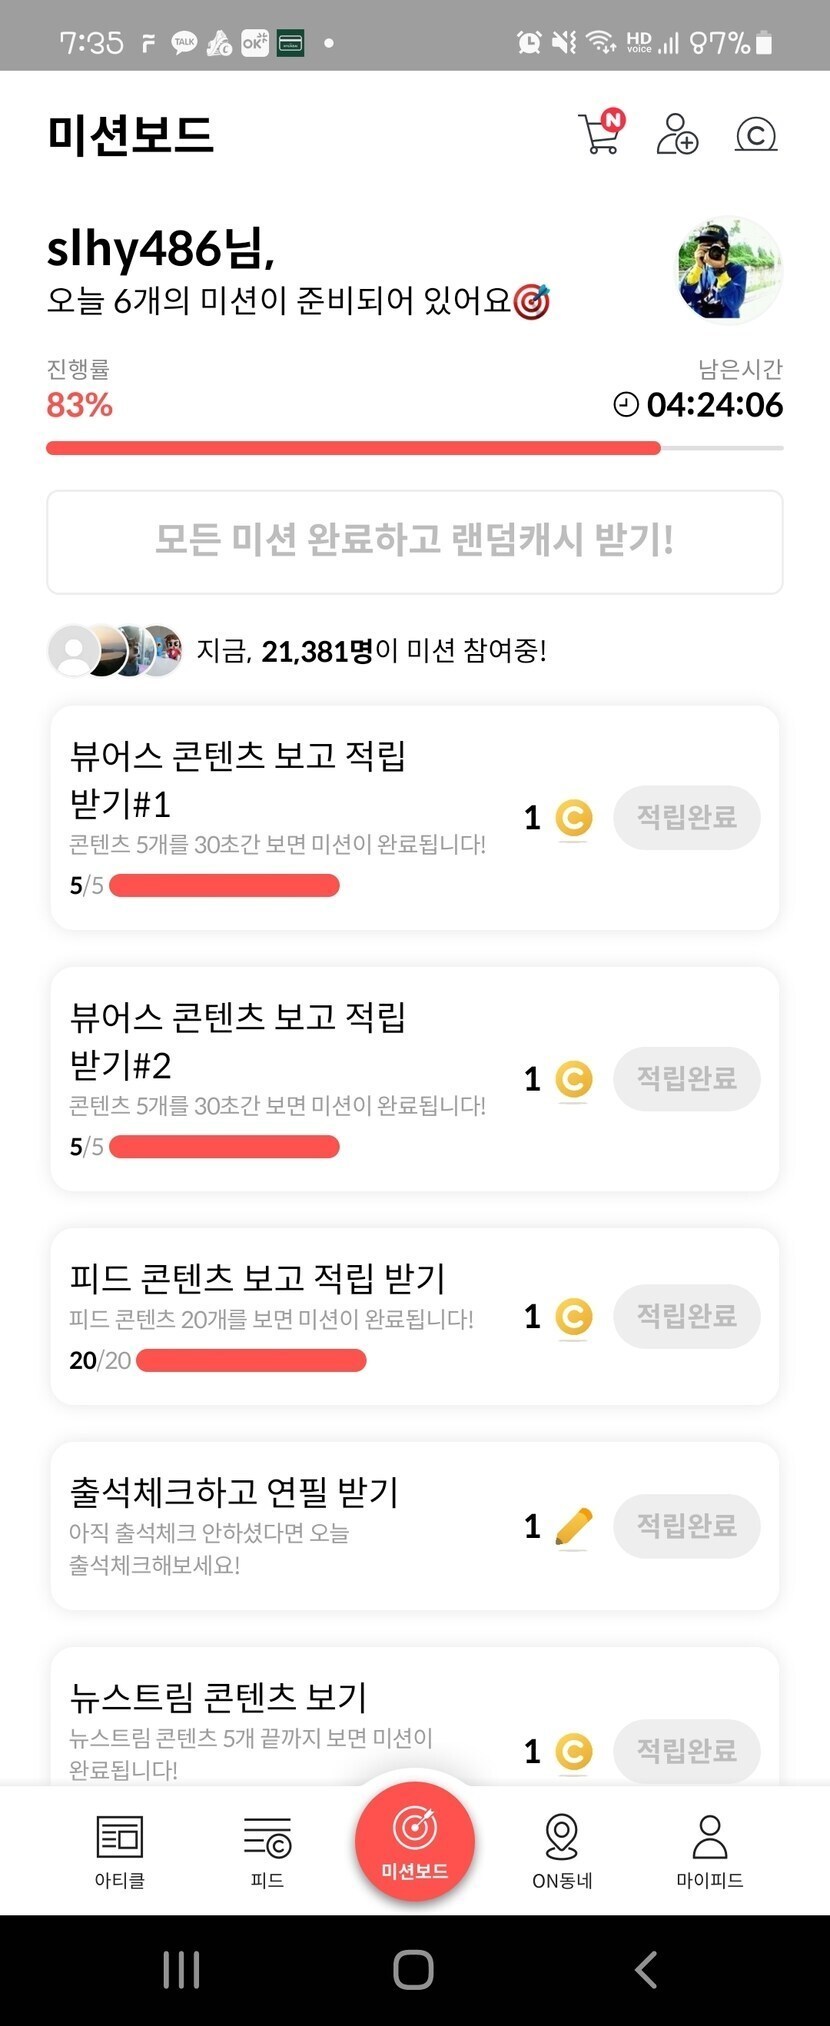Tap the participant avatars group
Viewport: 830px width, 2026px height.
click(x=116, y=651)
